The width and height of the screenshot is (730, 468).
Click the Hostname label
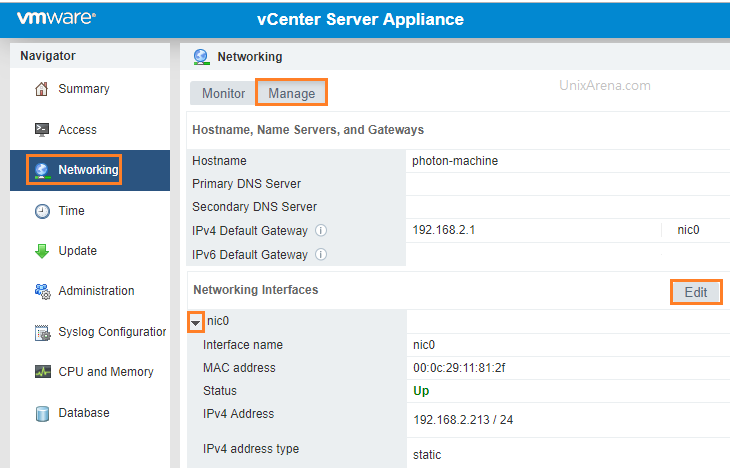[219, 161]
